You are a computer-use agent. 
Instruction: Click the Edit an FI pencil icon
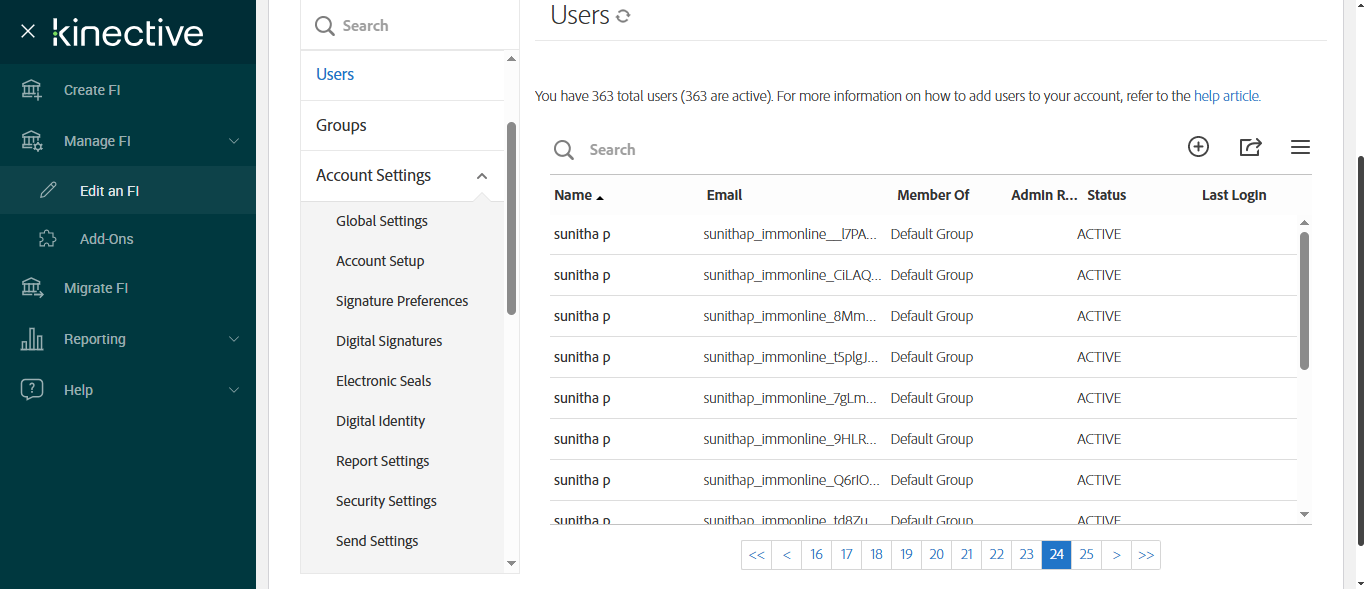click(48, 190)
